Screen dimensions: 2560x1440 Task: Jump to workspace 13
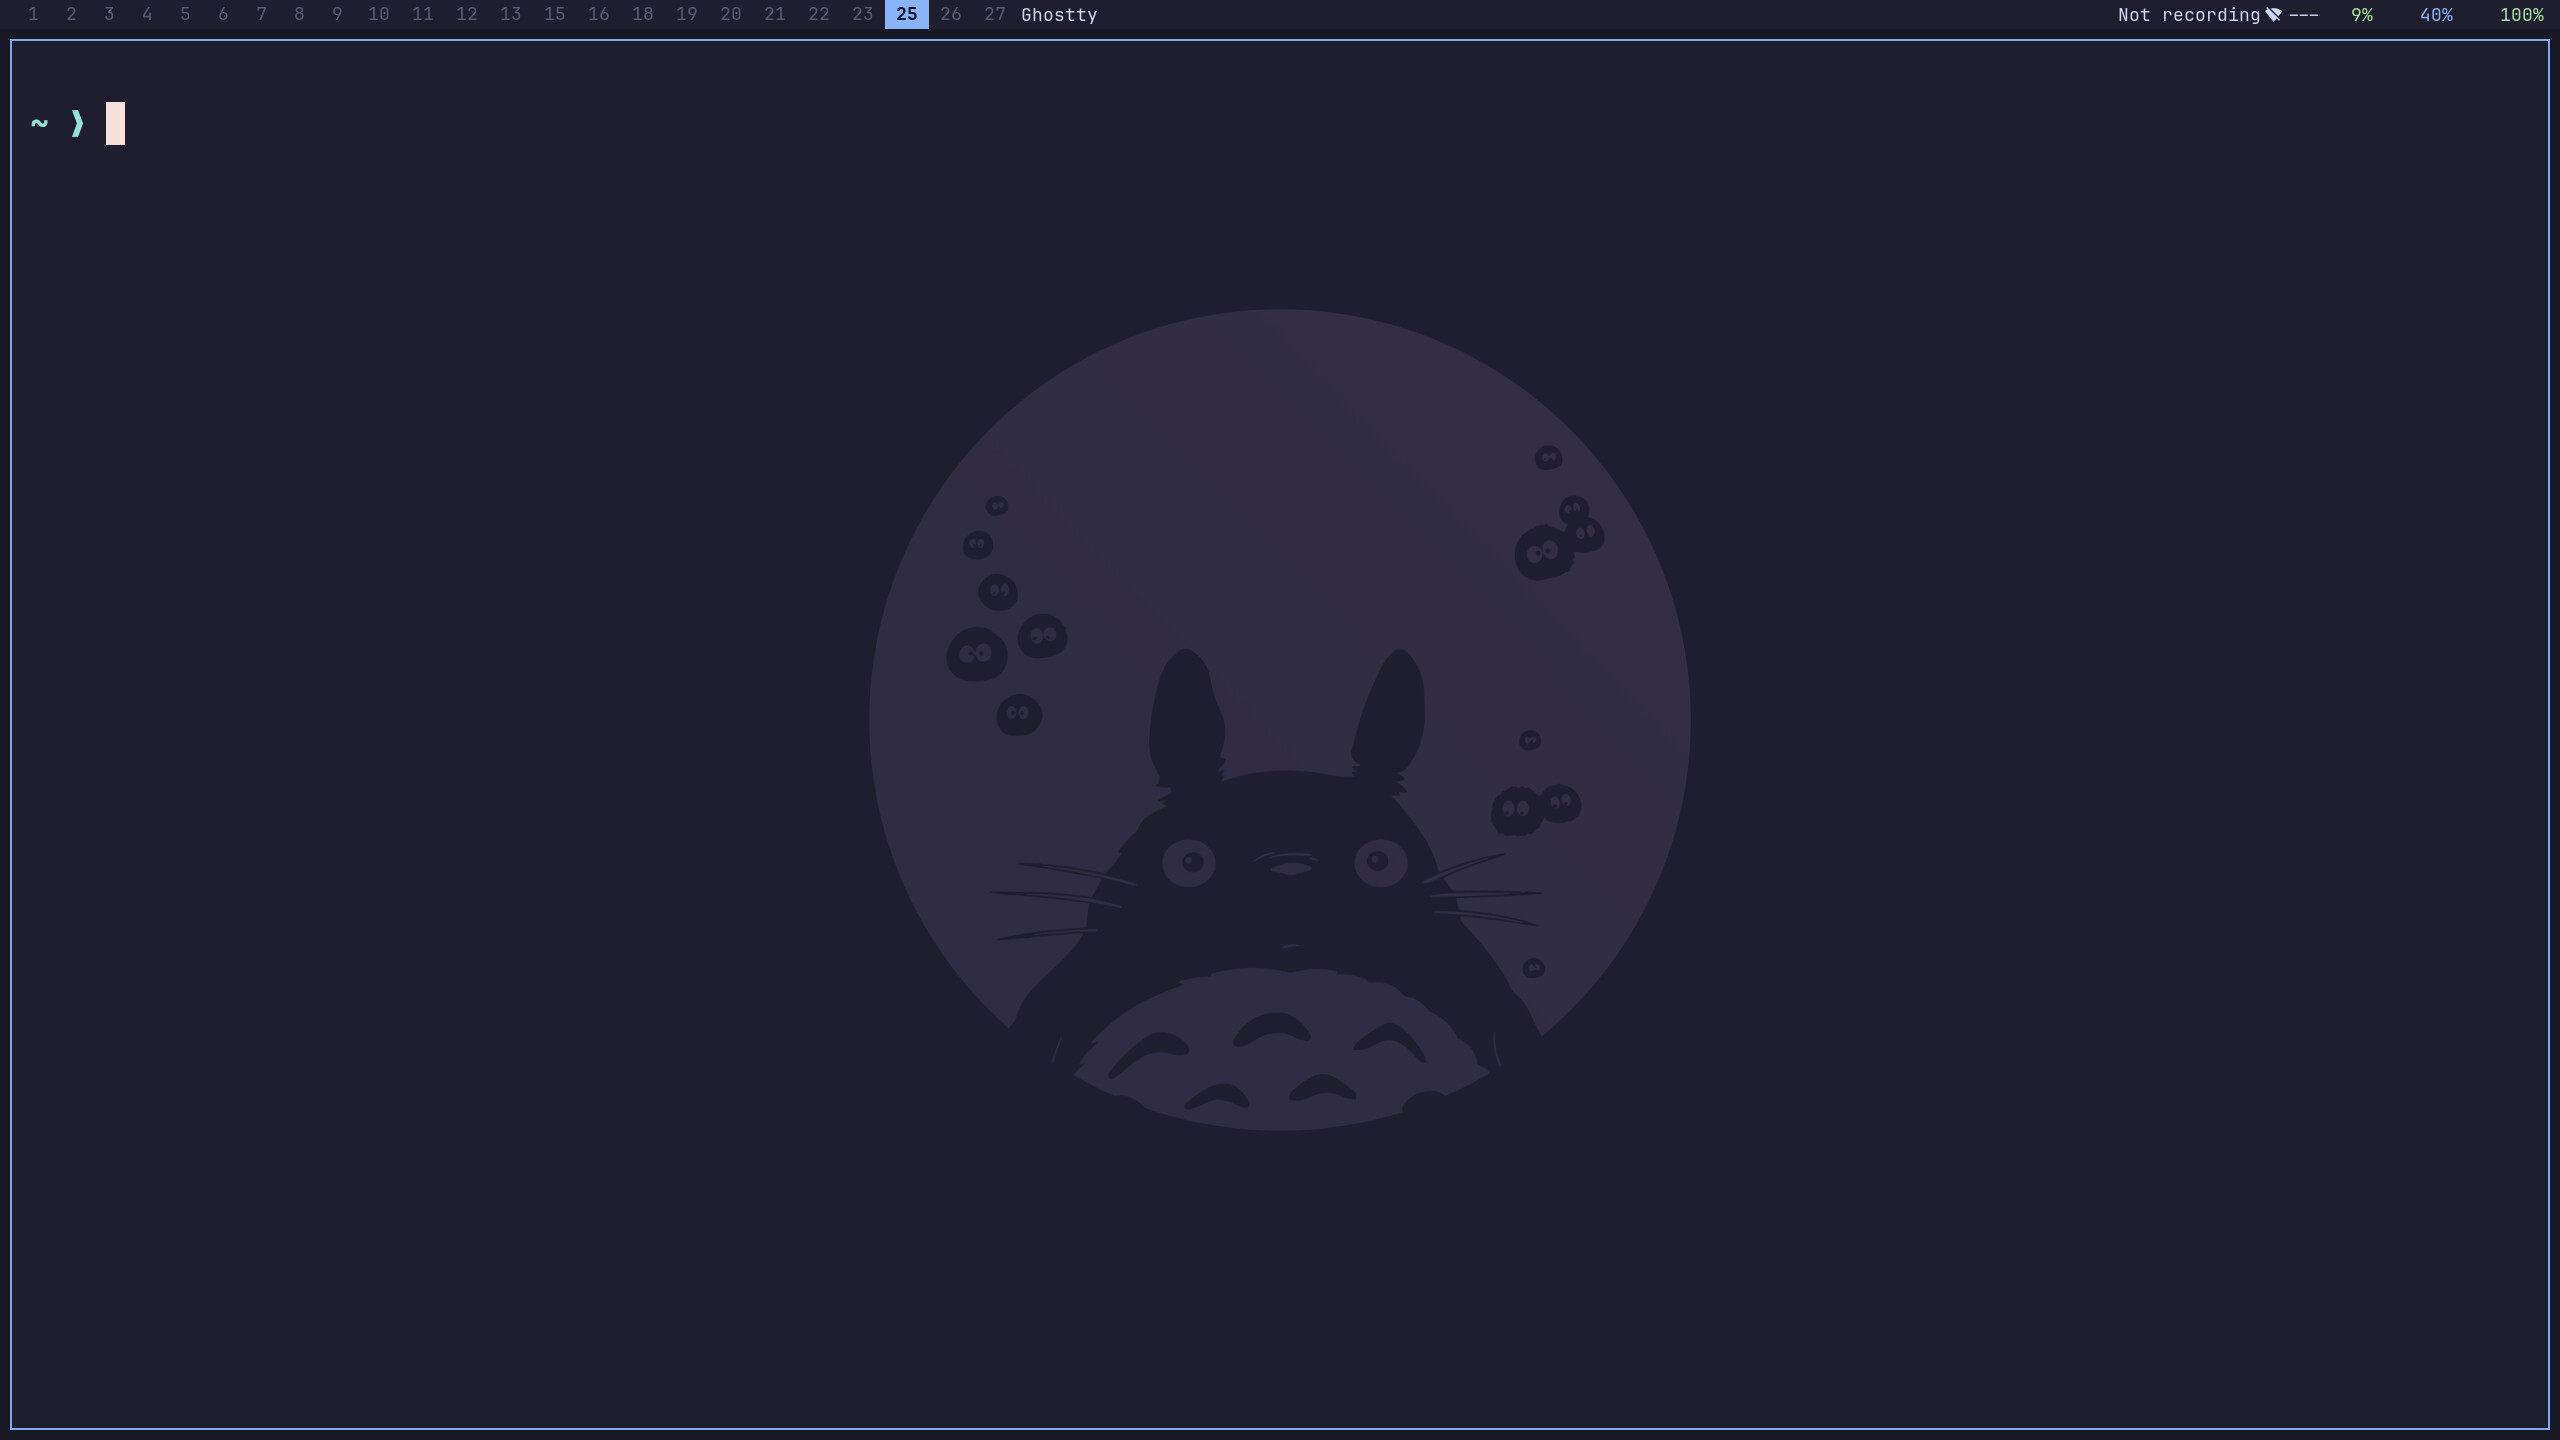point(510,14)
